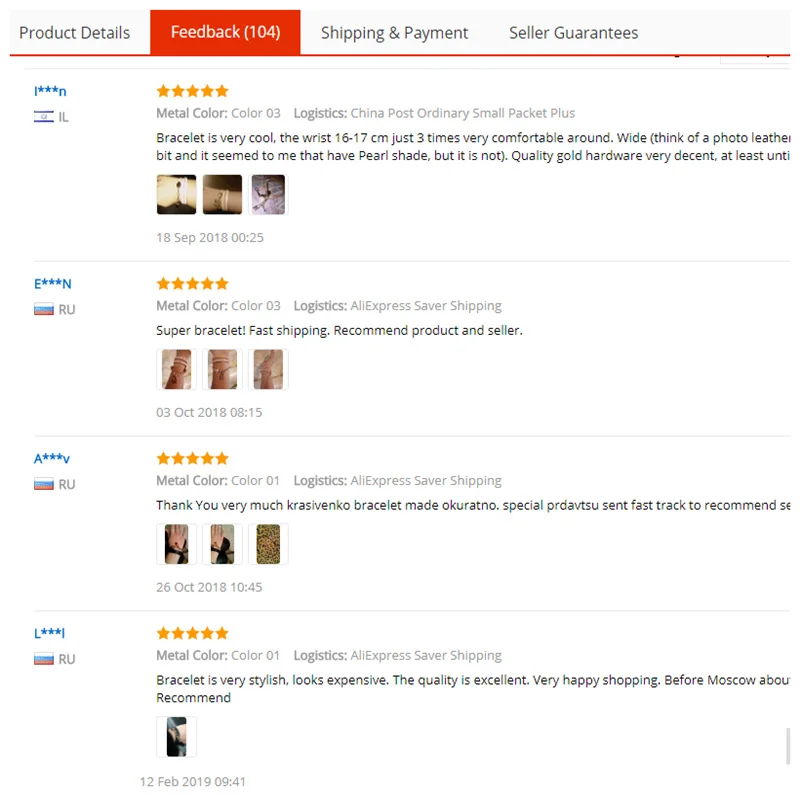Open third photo in E***N's review
The height and width of the screenshot is (800, 800).
(268, 369)
